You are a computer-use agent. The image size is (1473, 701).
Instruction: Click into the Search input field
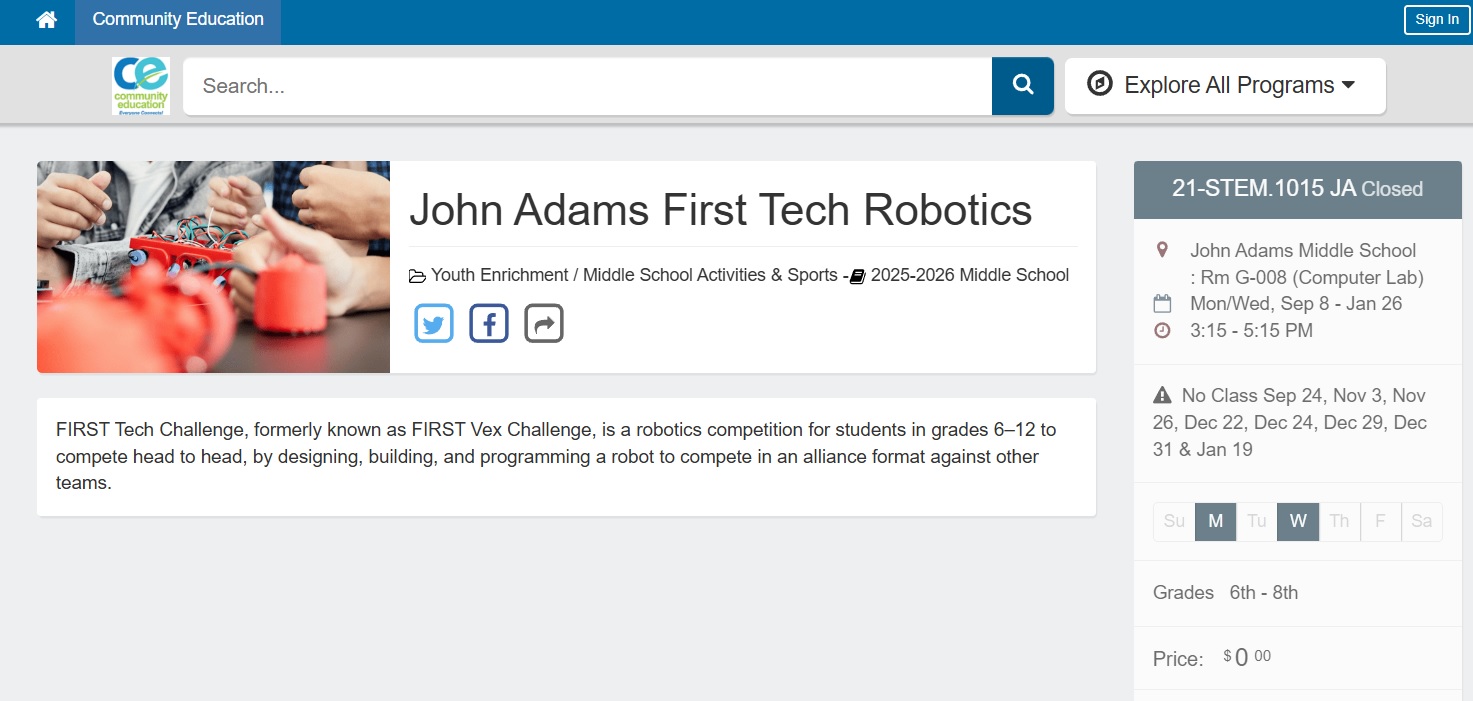(x=587, y=86)
